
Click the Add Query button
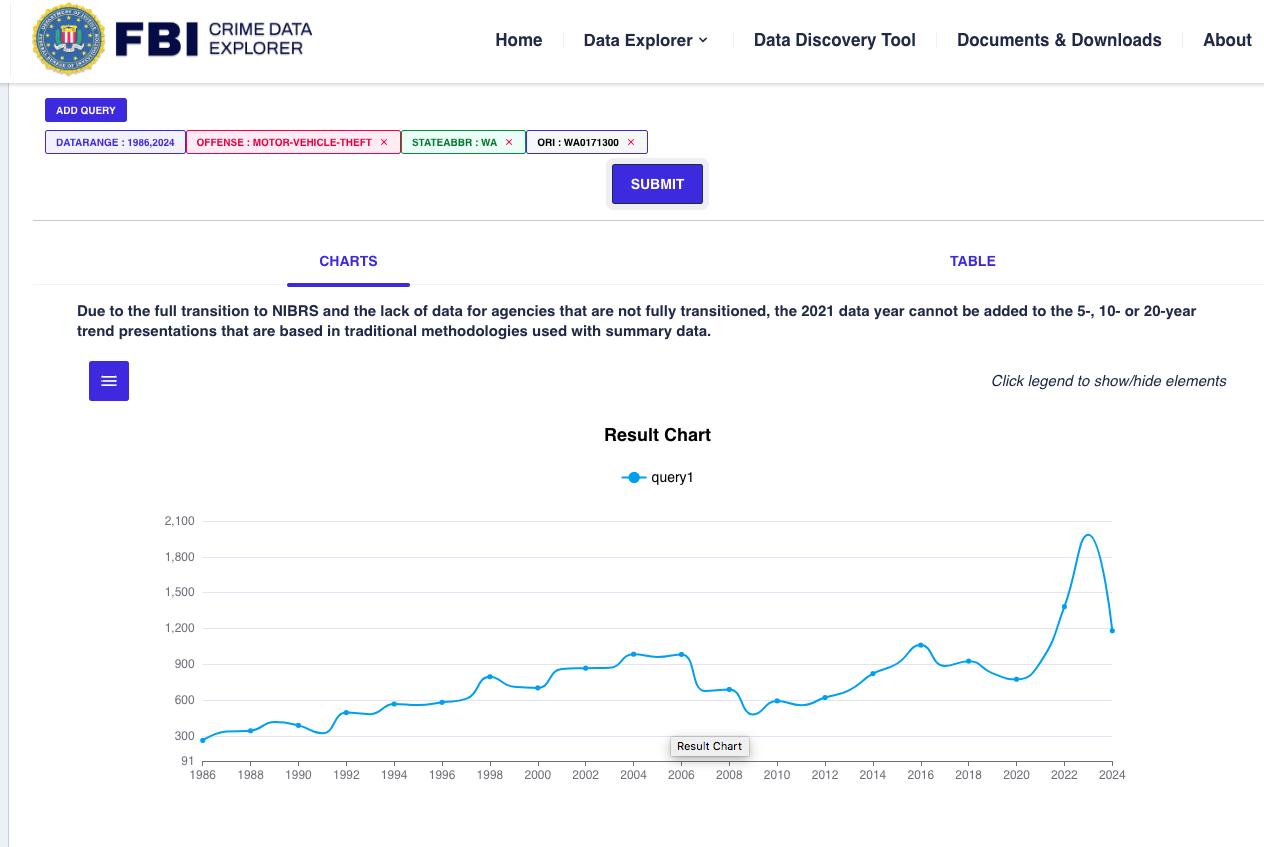[x=86, y=110]
